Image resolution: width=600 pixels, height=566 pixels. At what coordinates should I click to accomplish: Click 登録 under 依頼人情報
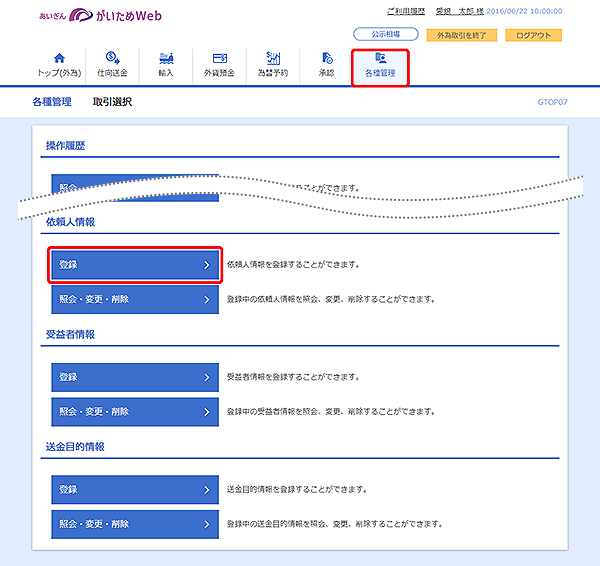click(135, 265)
